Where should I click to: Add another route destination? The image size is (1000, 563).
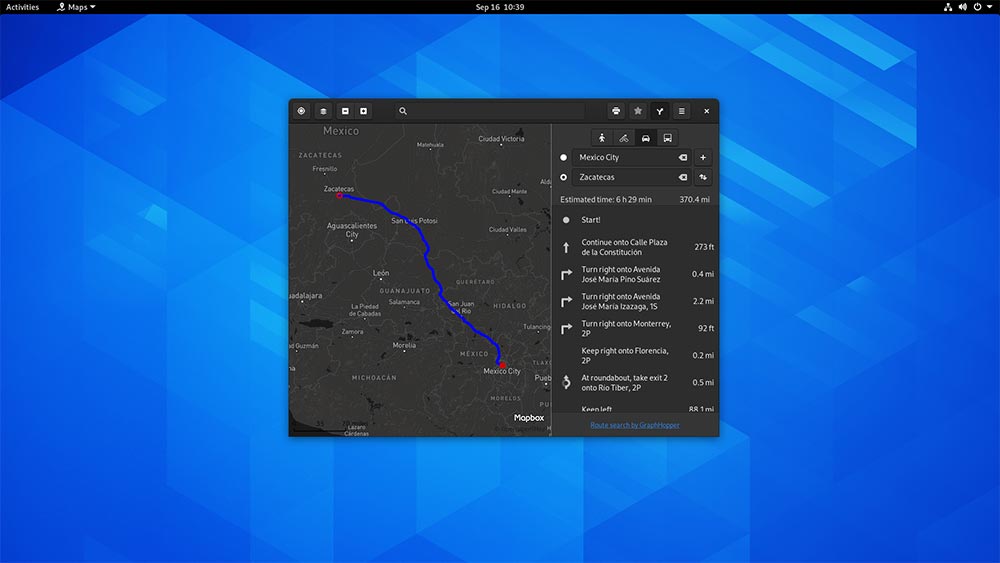703,157
